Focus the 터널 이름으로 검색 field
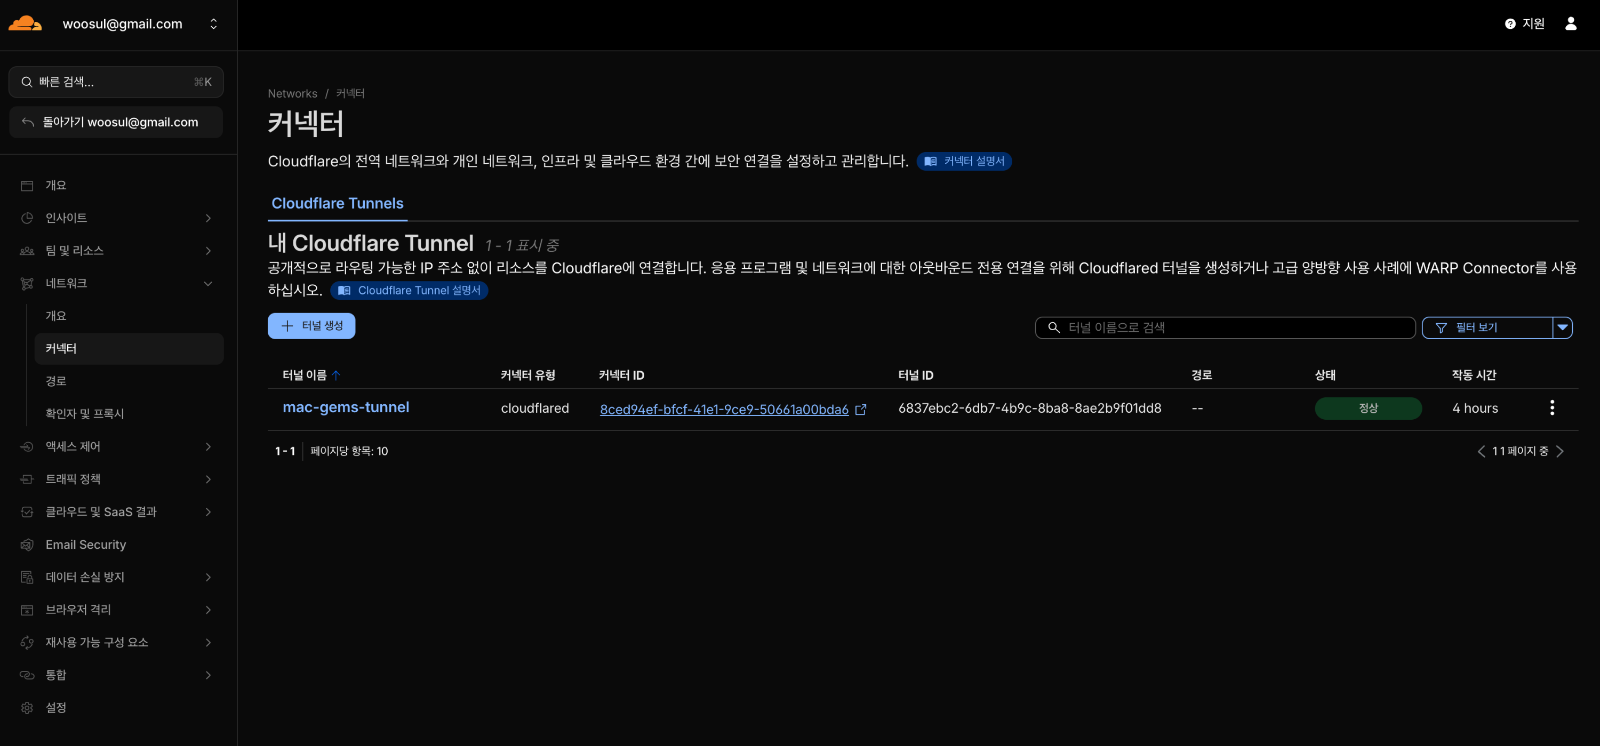Screen dimensions: 1600x746 (1225, 328)
